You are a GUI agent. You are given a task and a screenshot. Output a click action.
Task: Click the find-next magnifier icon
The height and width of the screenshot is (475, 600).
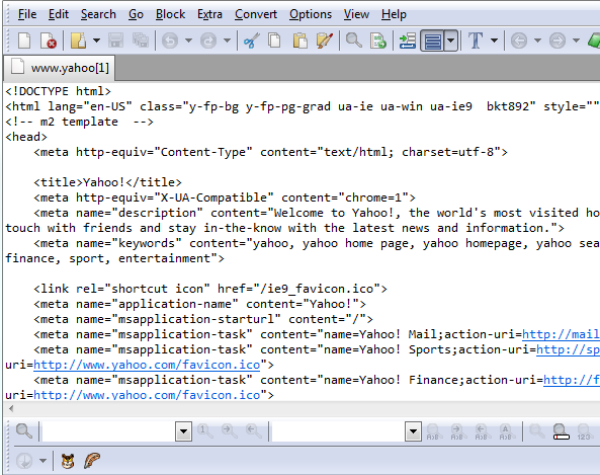tap(229, 431)
